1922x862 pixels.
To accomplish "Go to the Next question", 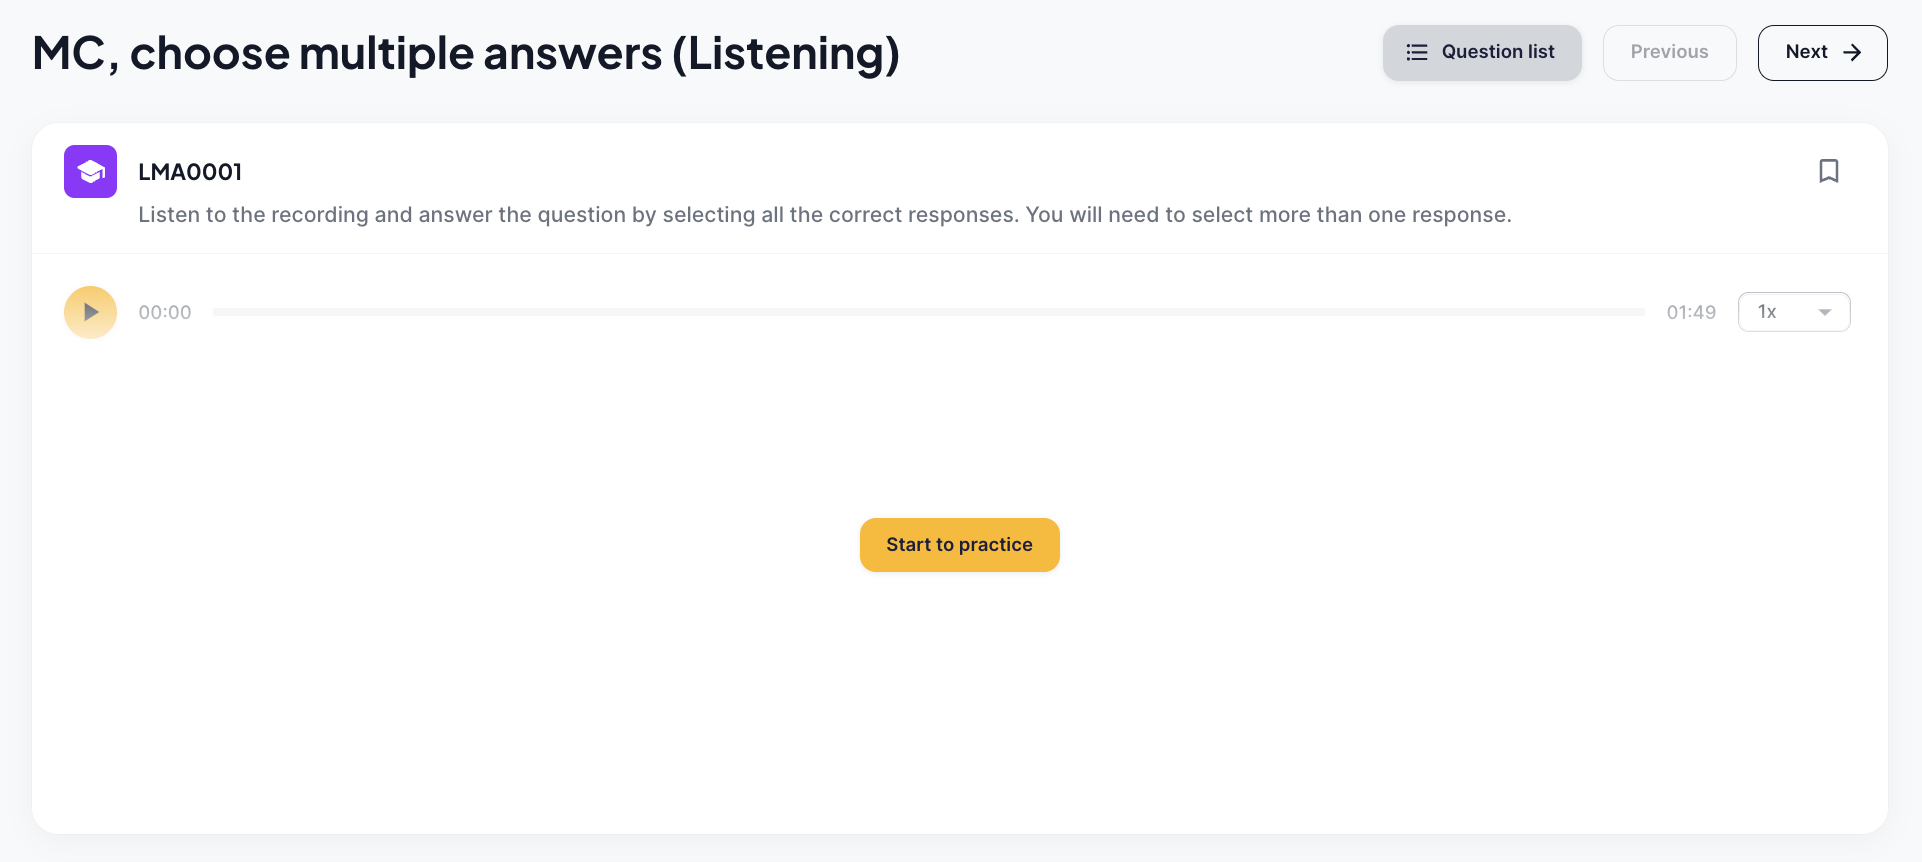I will click(1822, 52).
